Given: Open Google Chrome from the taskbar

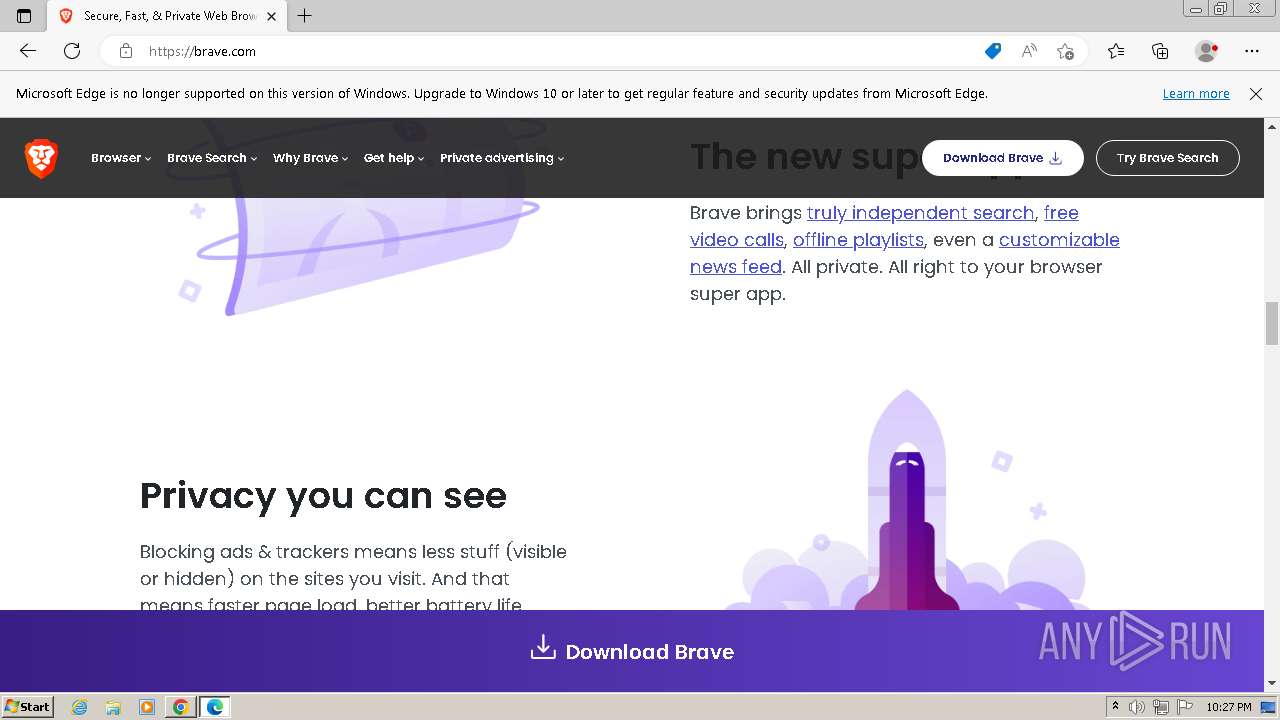Looking at the screenshot, I should pos(180,707).
